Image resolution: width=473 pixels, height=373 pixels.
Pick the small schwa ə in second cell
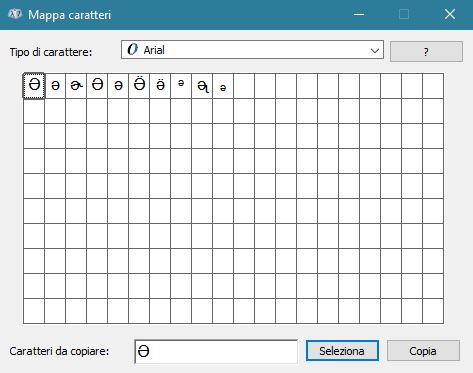[x=55, y=86]
